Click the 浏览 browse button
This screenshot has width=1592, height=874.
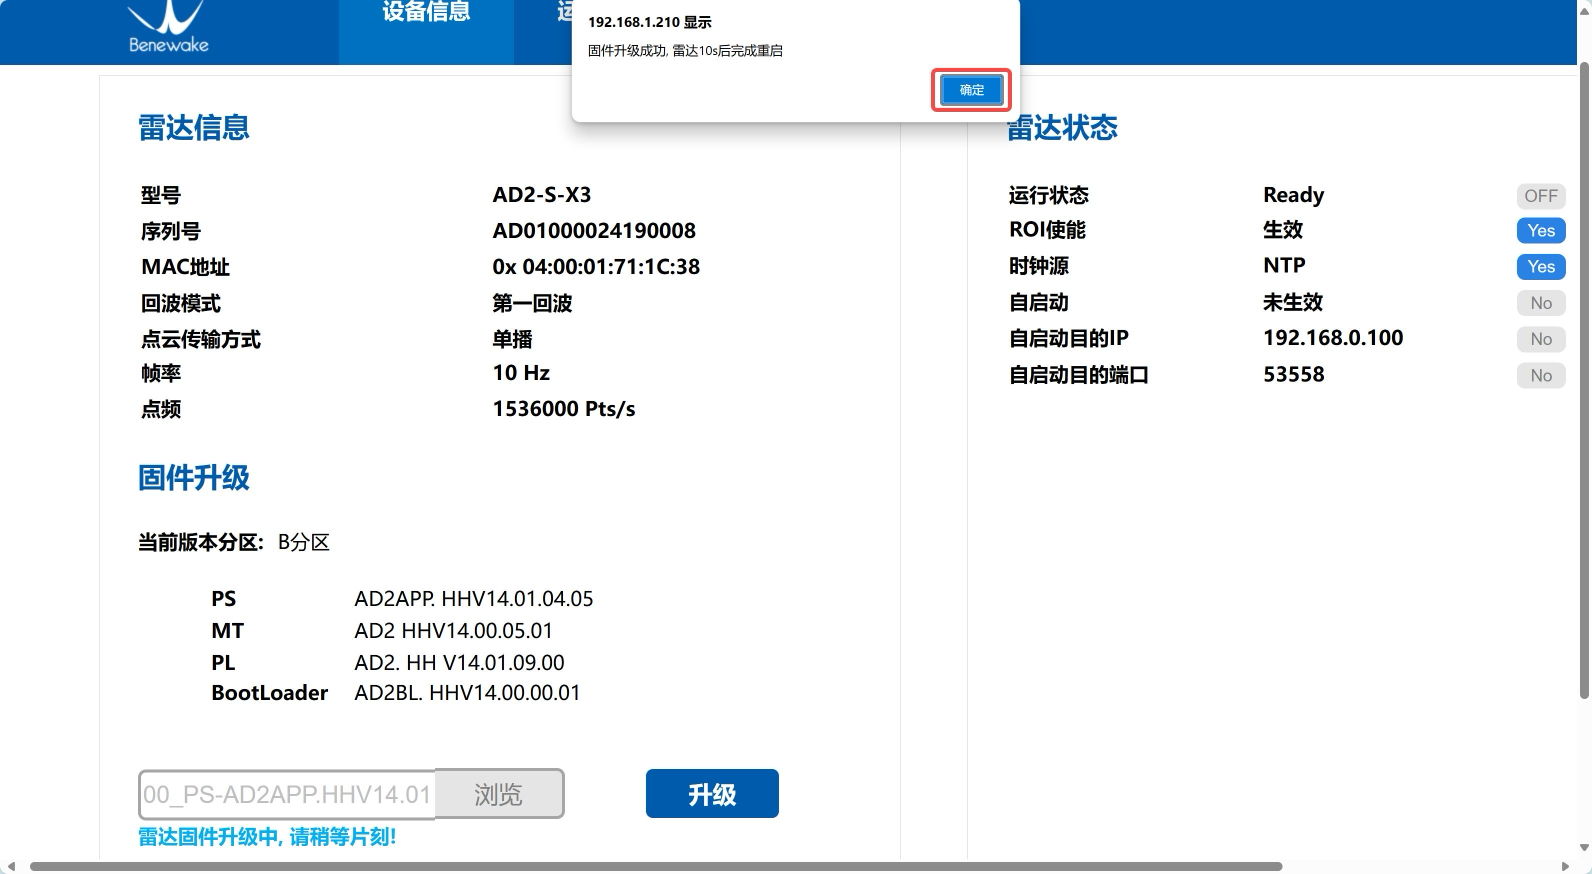(499, 794)
